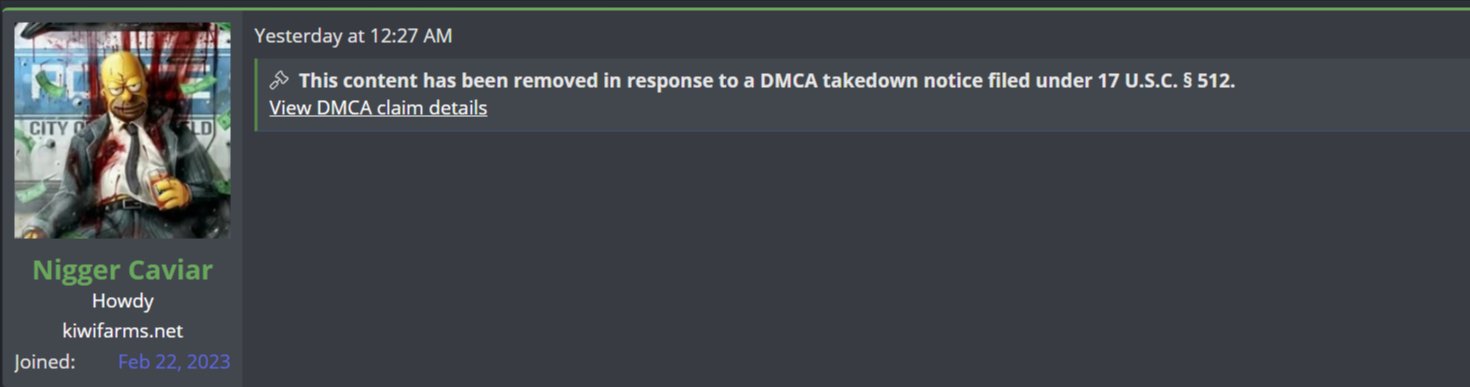Click the green line above the post
This screenshot has width=1470, height=387.
pos(735,9)
